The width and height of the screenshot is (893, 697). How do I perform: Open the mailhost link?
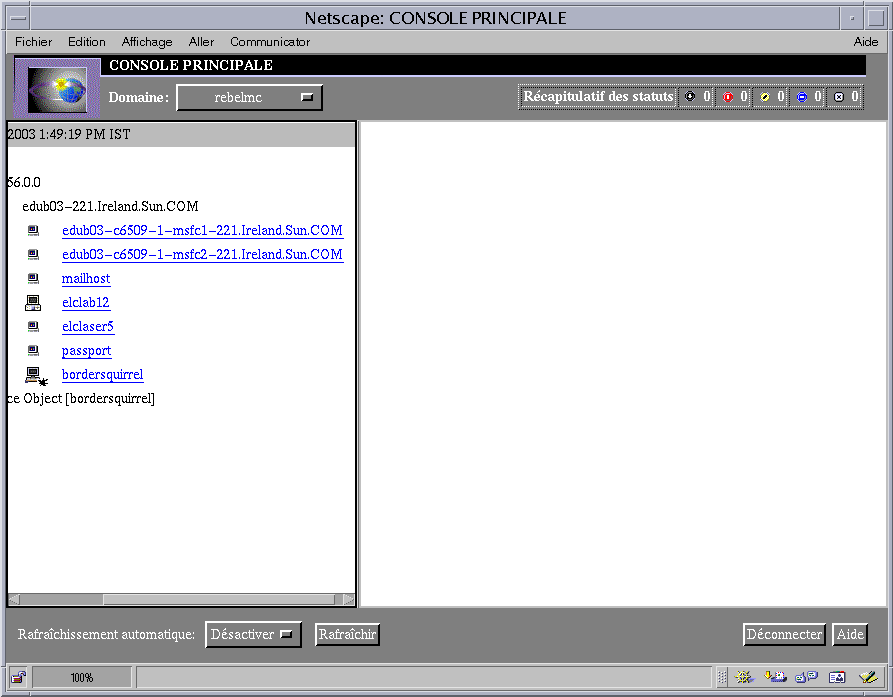tap(86, 278)
